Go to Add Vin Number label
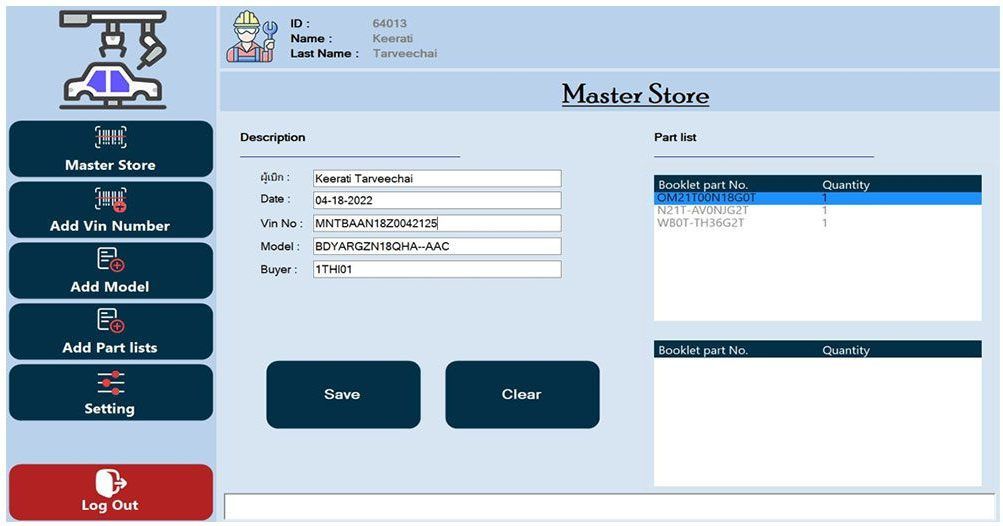The width and height of the screenshot is (1003, 526). point(110,226)
